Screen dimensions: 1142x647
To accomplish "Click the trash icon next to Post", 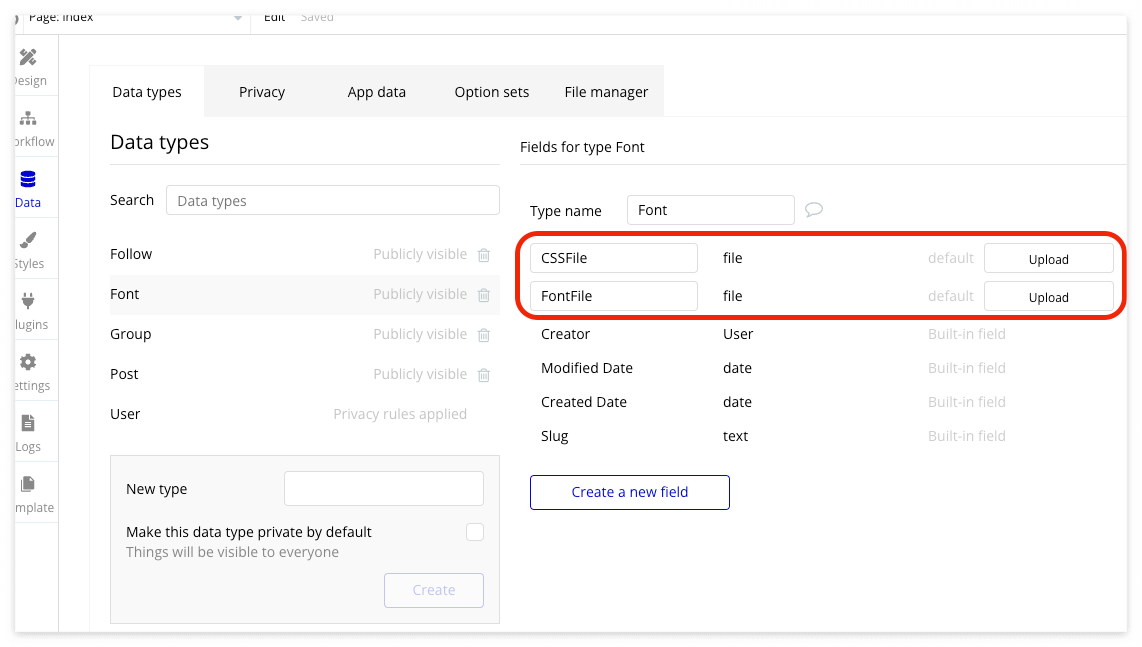I will click(484, 375).
